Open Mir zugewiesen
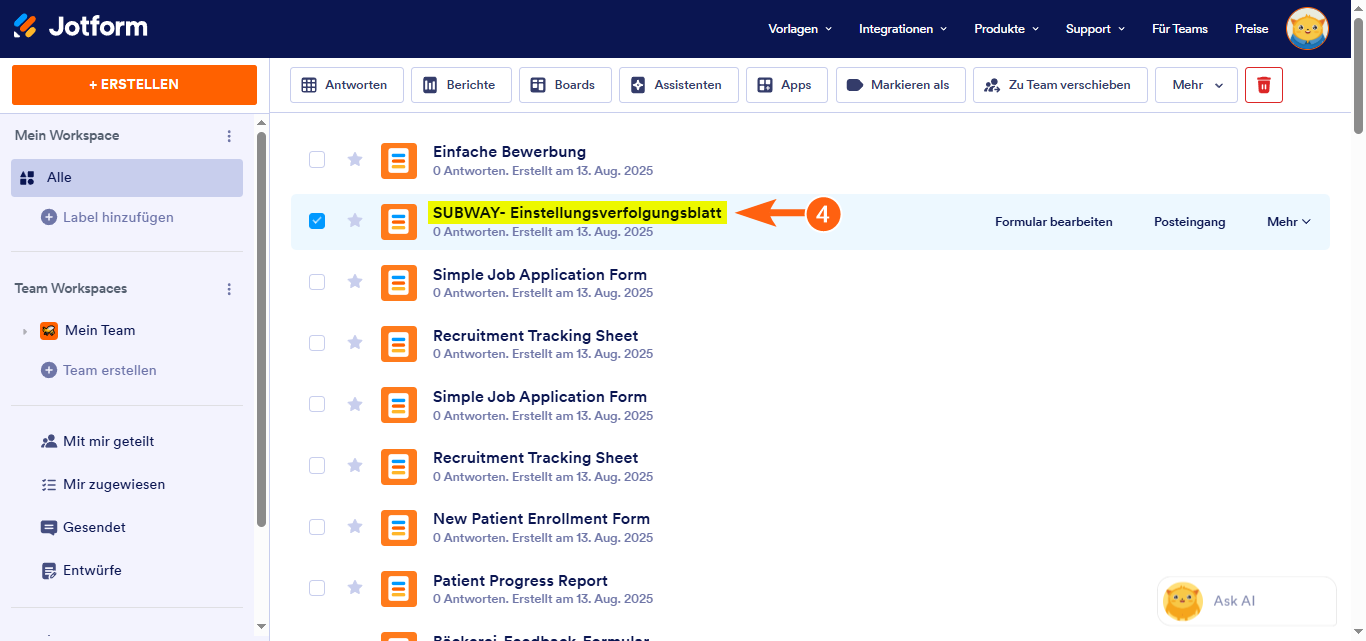The height and width of the screenshot is (641, 1366). pyautogui.click(x=114, y=484)
